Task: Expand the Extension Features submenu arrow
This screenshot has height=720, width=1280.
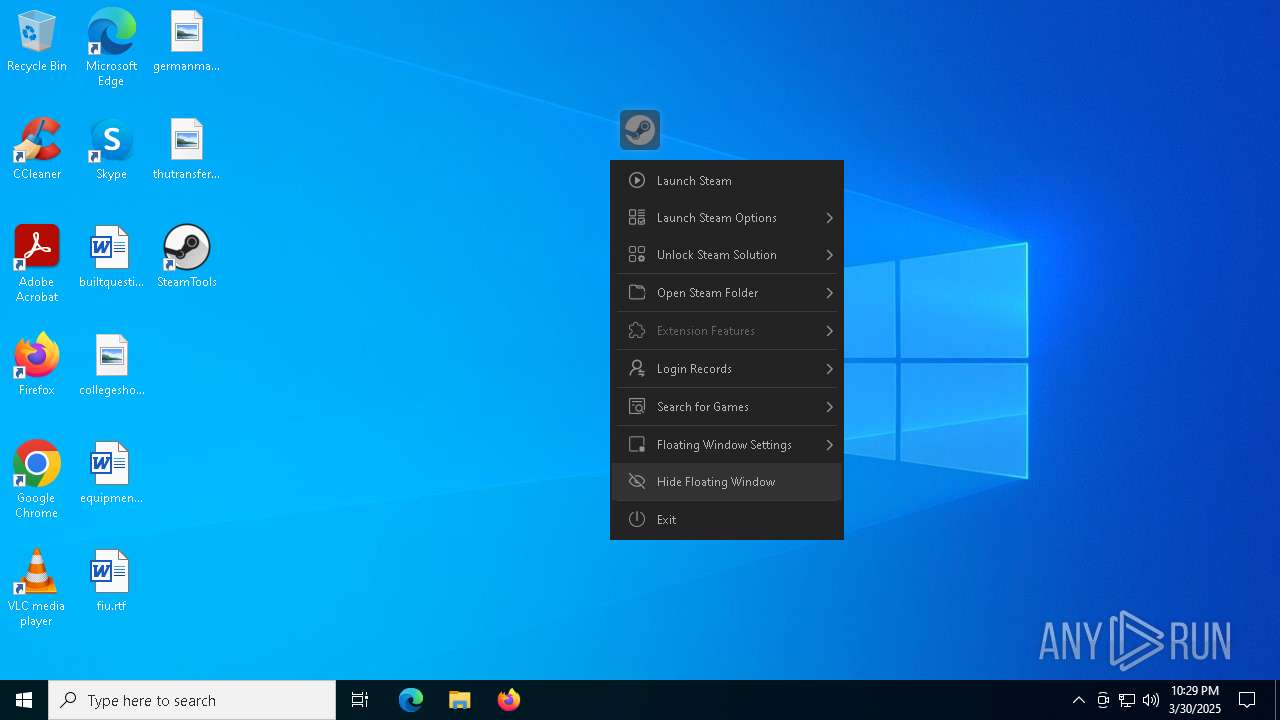Action: point(829,331)
